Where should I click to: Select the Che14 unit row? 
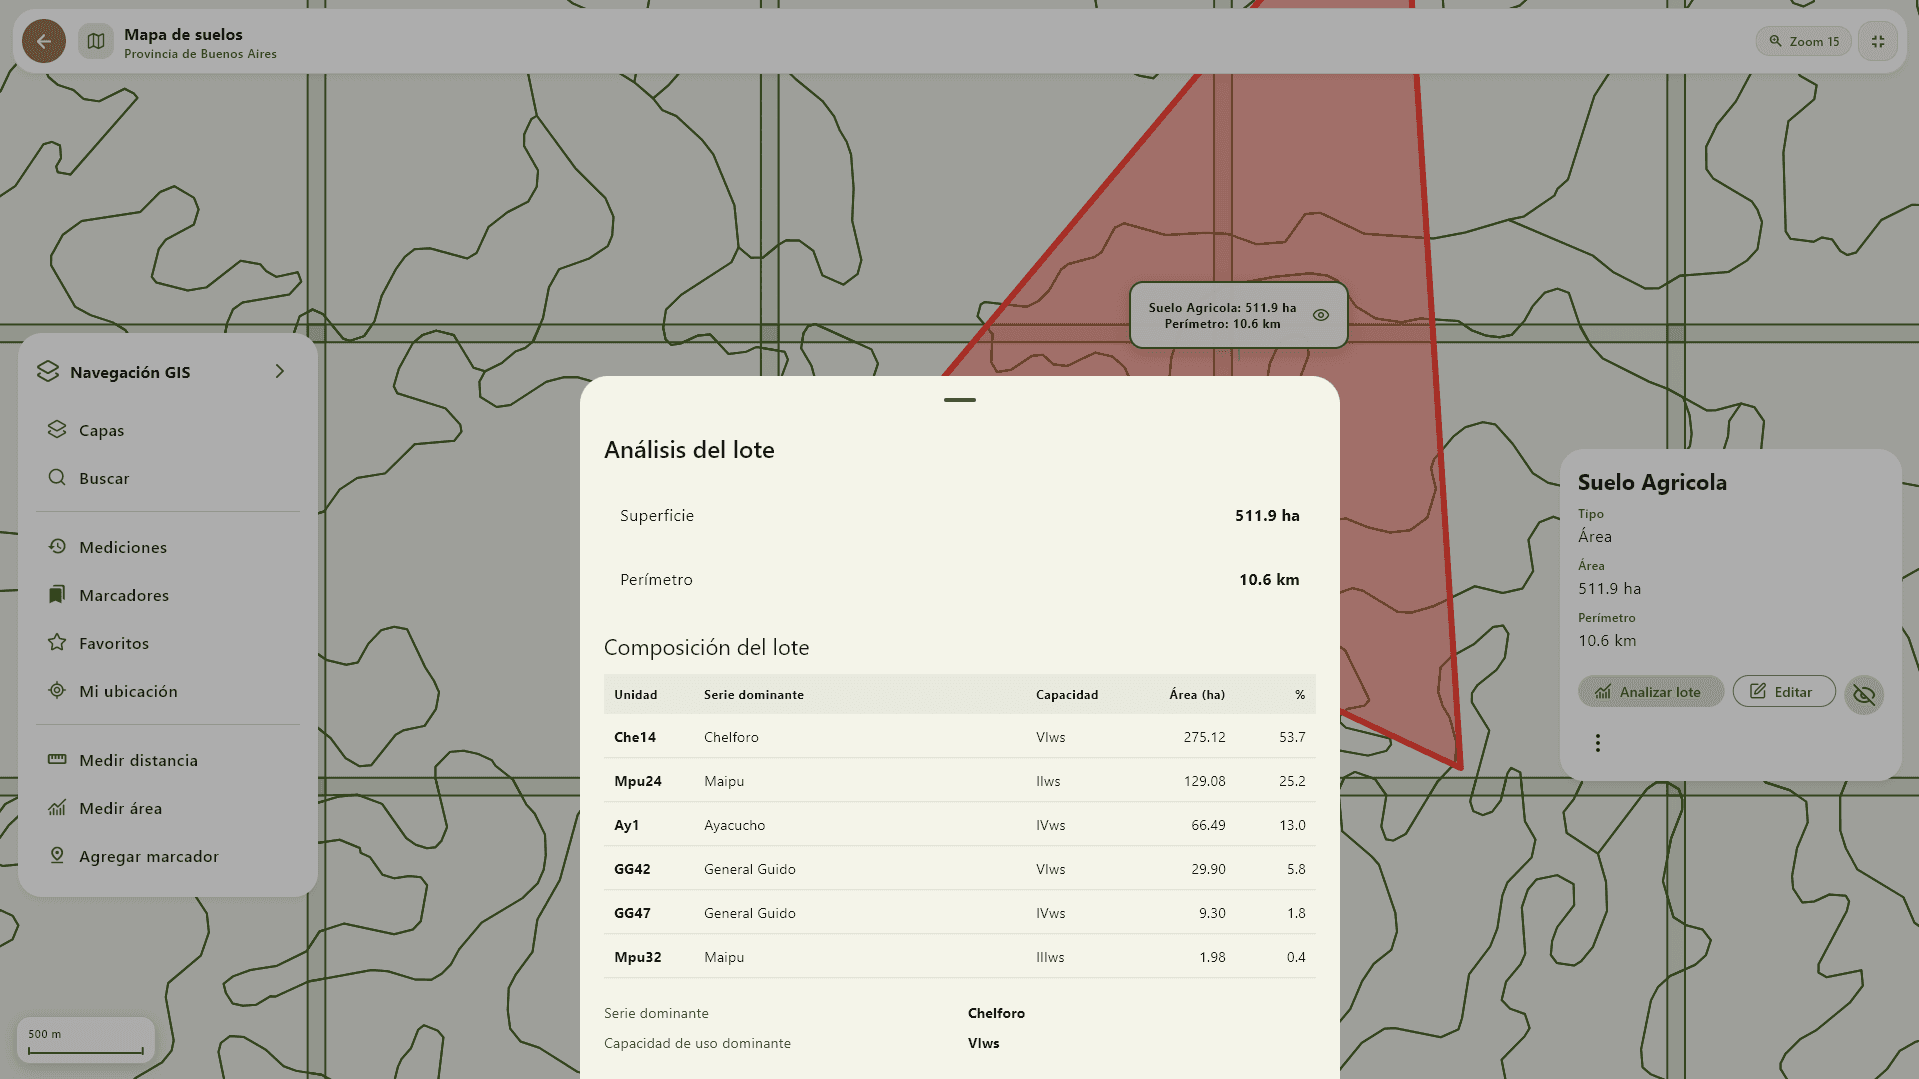point(960,737)
